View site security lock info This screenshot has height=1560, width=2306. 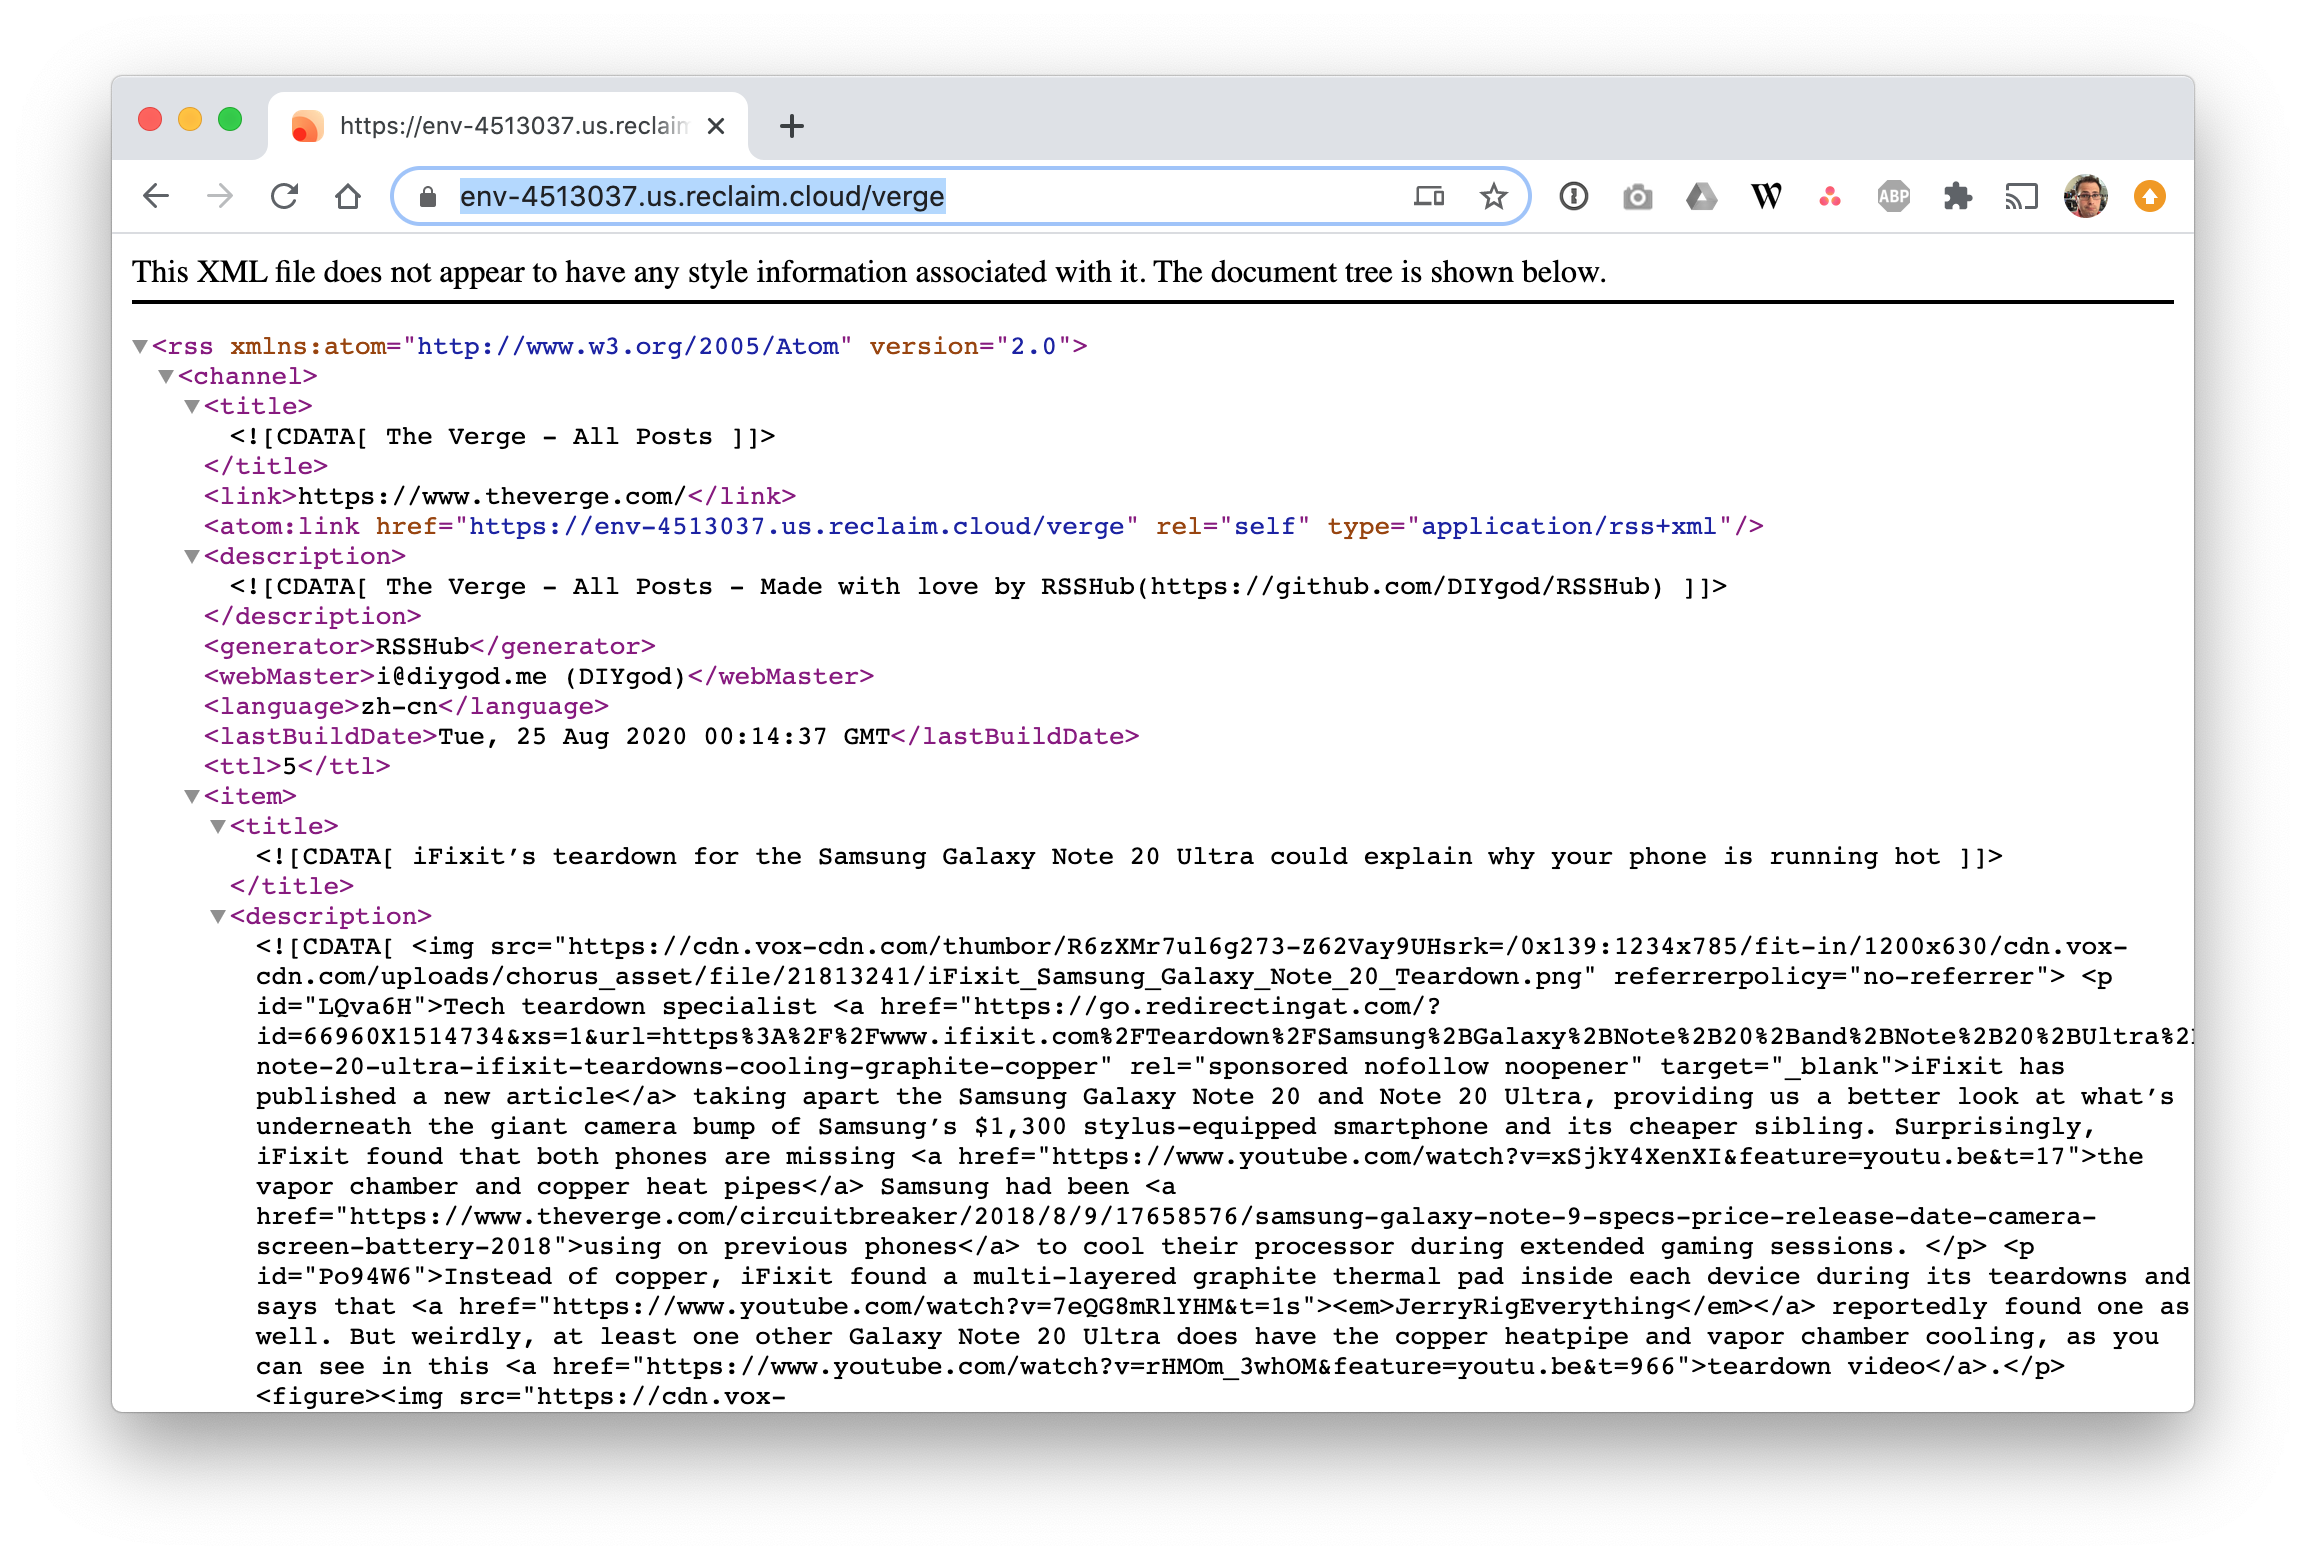[428, 197]
